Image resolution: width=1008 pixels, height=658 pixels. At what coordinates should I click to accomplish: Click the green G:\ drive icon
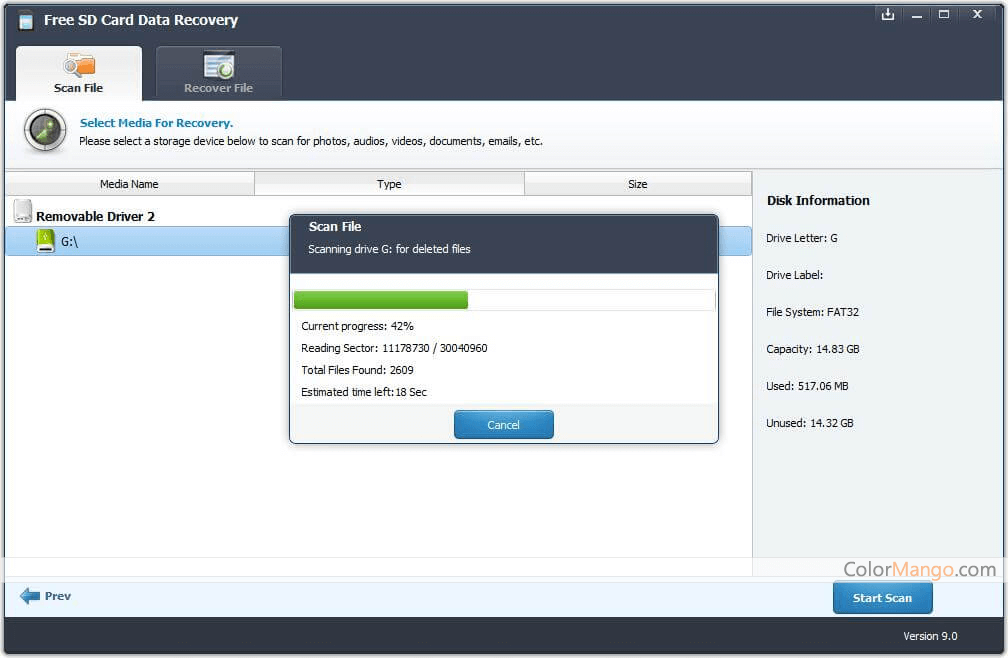(x=46, y=241)
